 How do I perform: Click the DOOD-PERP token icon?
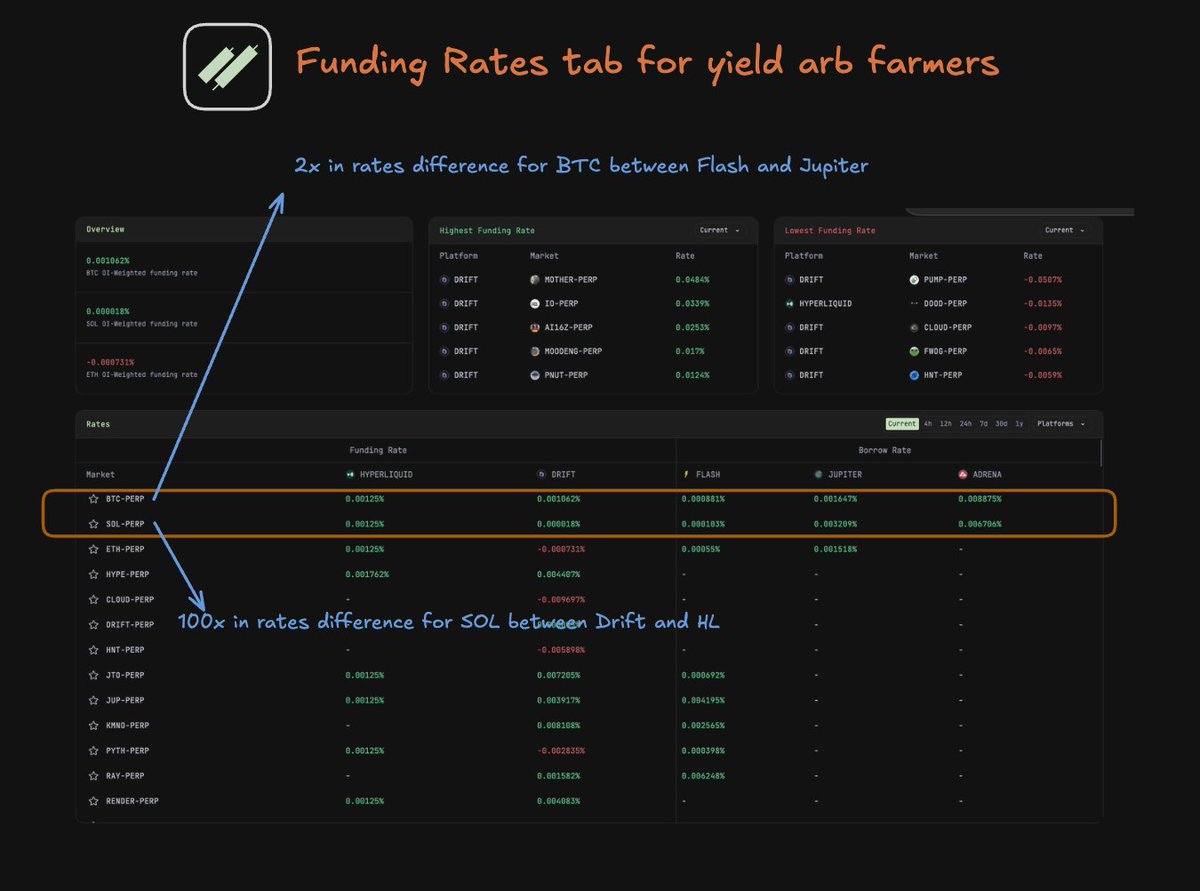tap(914, 304)
